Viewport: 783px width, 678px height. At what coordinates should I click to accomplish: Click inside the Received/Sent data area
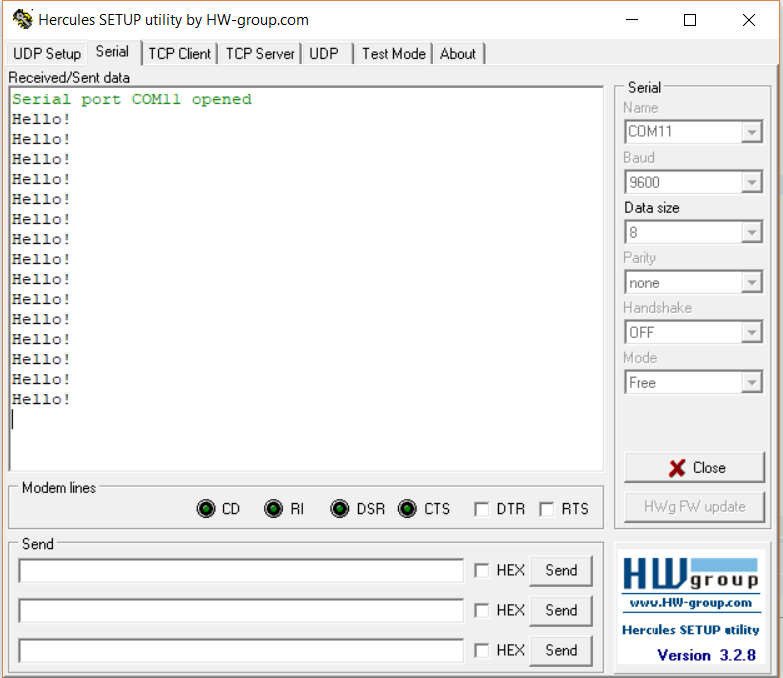point(306,279)
